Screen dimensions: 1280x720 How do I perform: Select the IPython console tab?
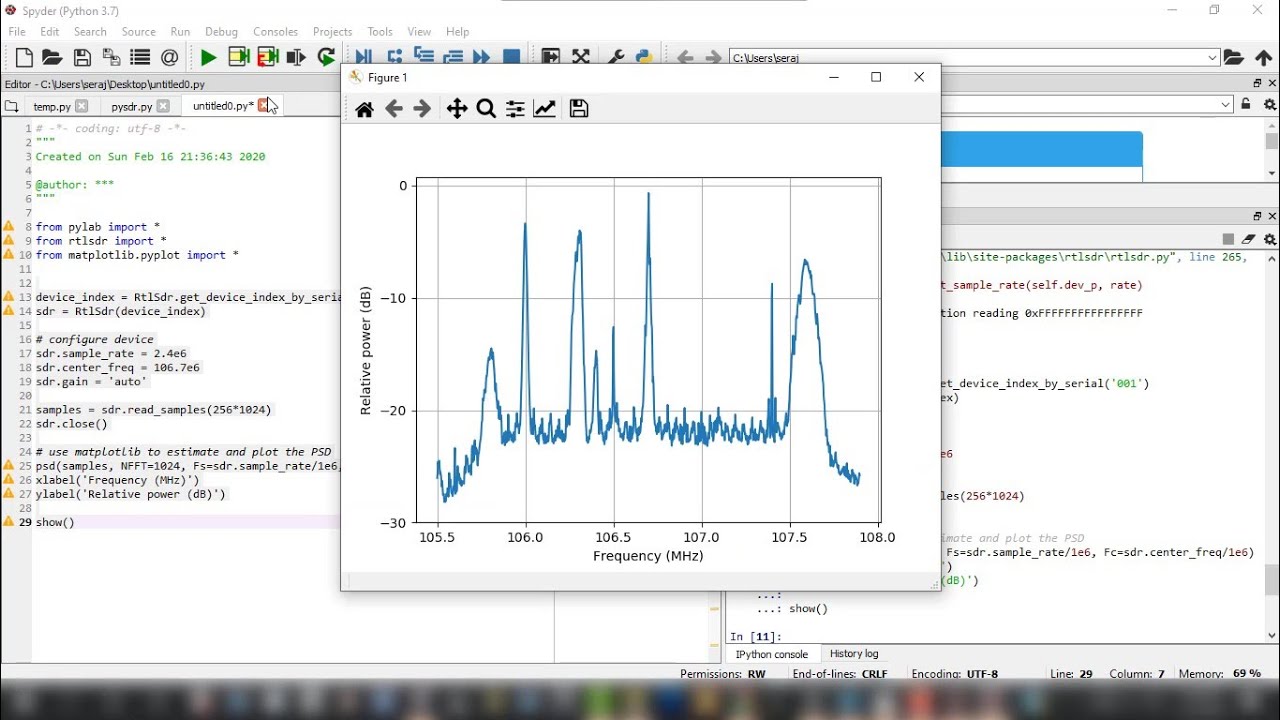pos(772,654)
